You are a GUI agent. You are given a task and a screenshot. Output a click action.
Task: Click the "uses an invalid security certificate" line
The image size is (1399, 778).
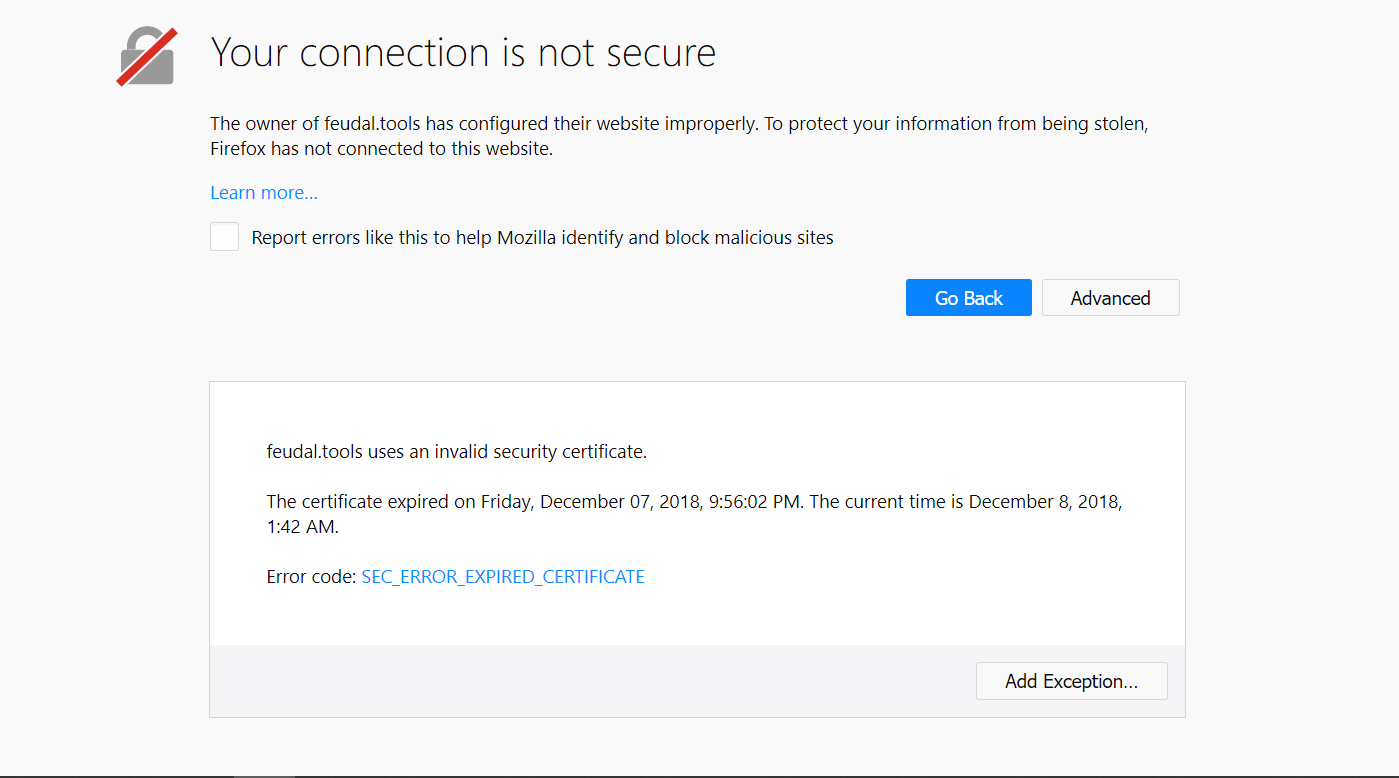(x=507, y=452)
